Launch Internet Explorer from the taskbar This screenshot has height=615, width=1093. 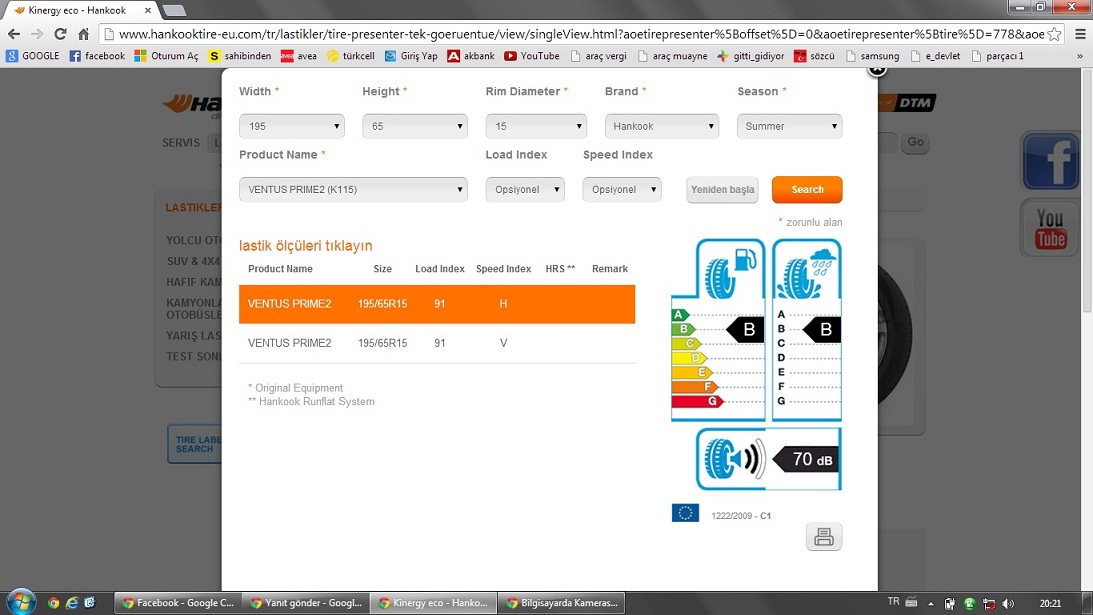[x=72, y=603]
